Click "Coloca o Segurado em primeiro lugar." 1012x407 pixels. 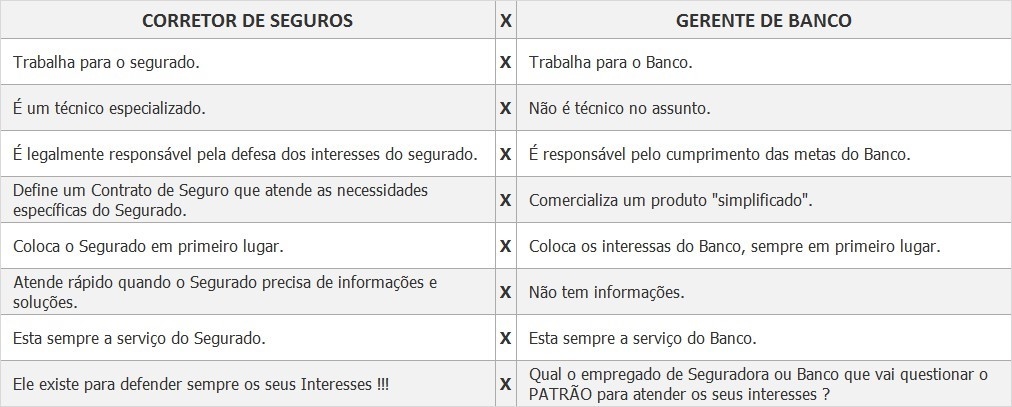(x=148, y=245)
